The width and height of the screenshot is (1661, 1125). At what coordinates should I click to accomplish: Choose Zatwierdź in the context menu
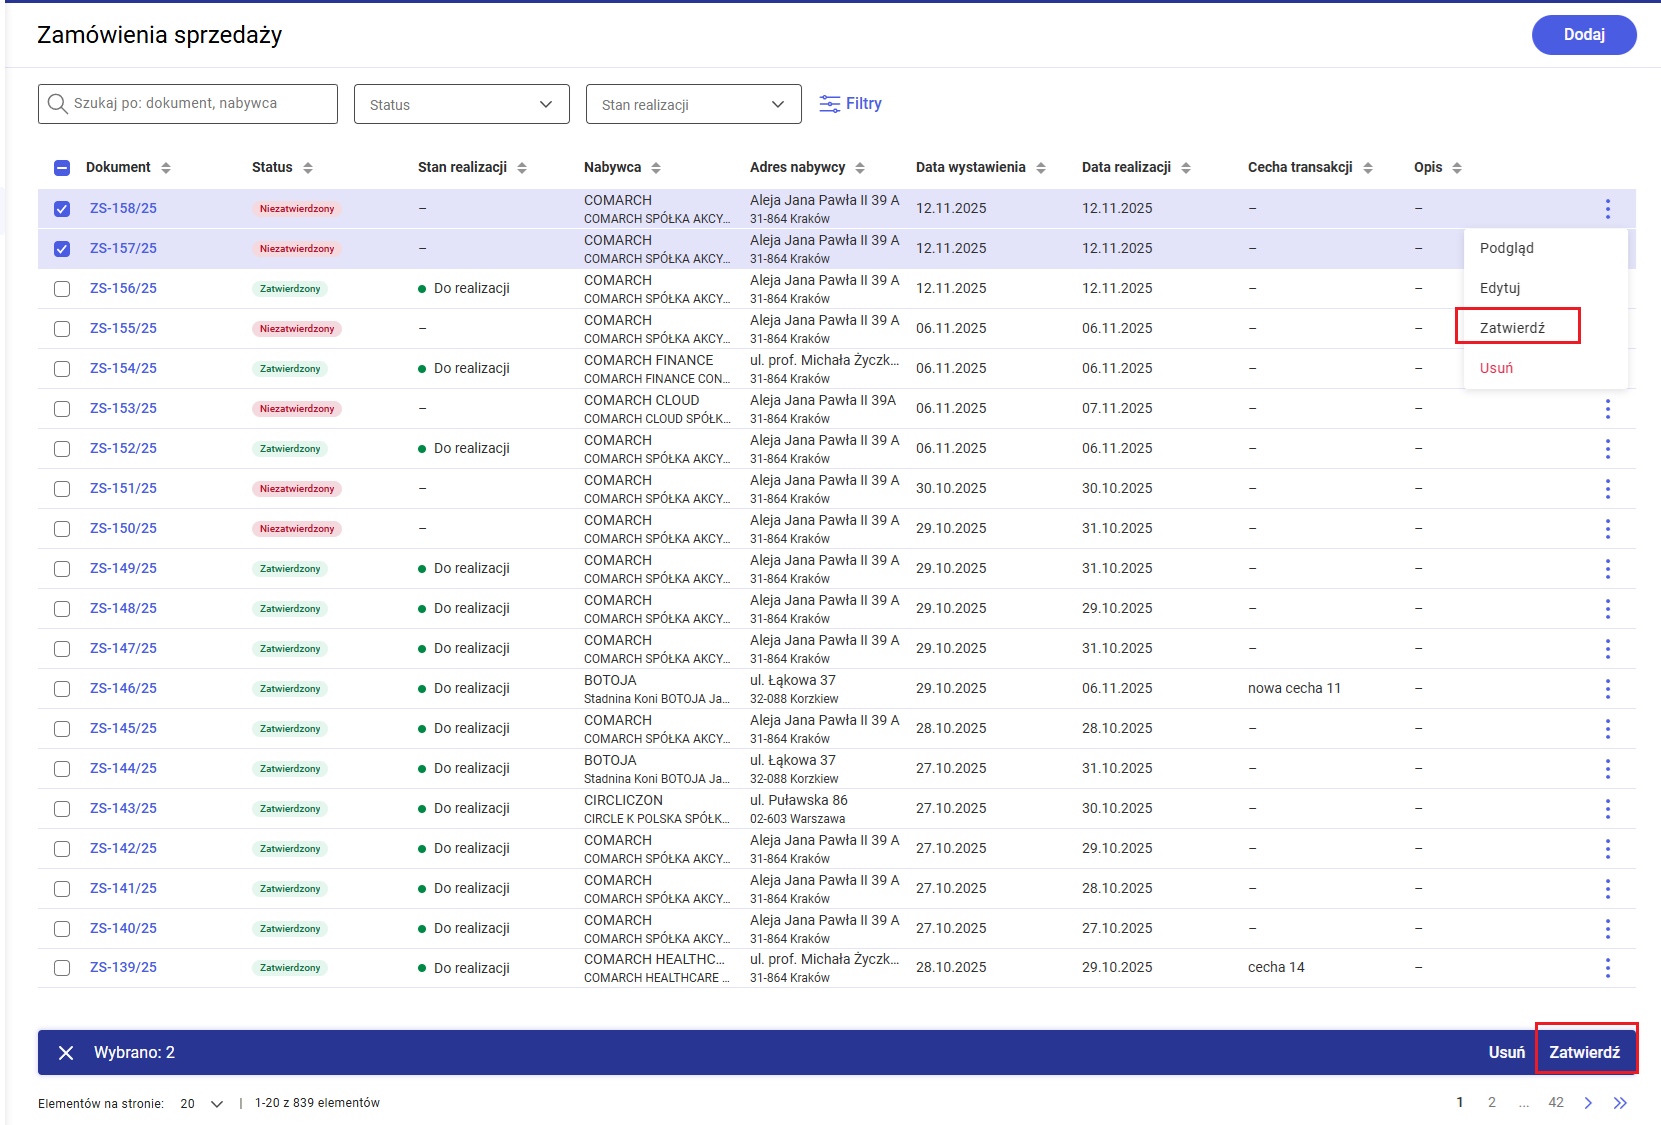[x=1512, y=328]
